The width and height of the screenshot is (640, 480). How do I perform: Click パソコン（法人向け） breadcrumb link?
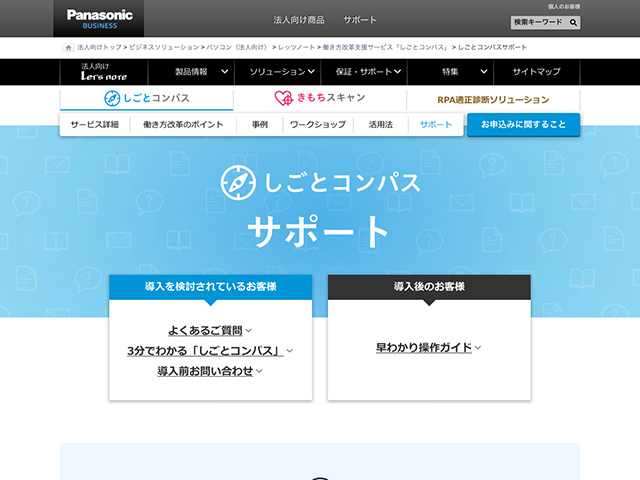pyautogui.click(x=237, y=47)
